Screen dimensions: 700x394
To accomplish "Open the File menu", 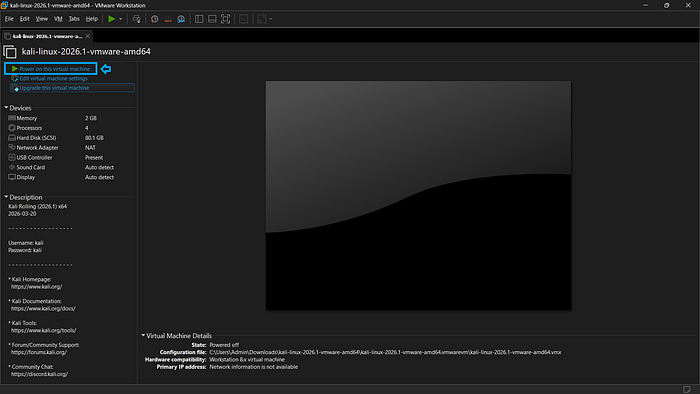I will pyautogui.click(x=9, y=19).
